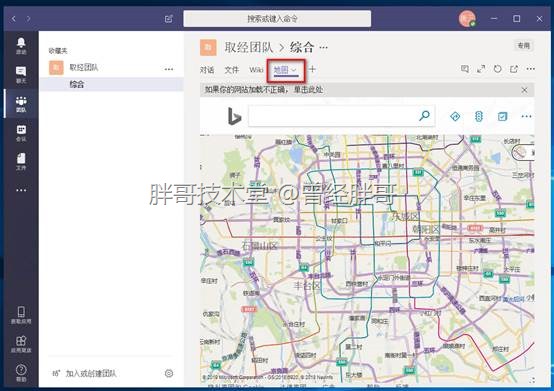Dismiss the website loading notice banner
Viewport: 554px width, 391px height.
[524, 90]
